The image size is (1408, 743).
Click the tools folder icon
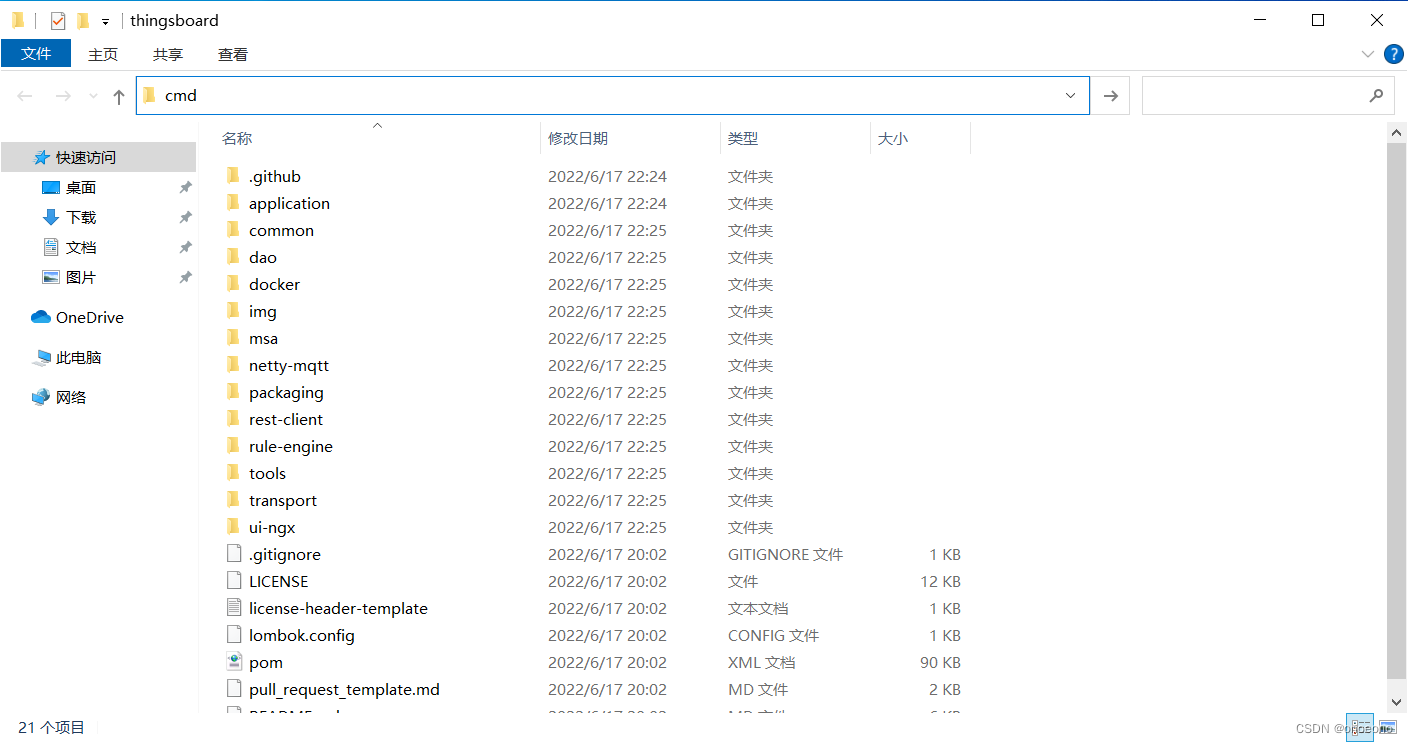(x=233, y=473)
